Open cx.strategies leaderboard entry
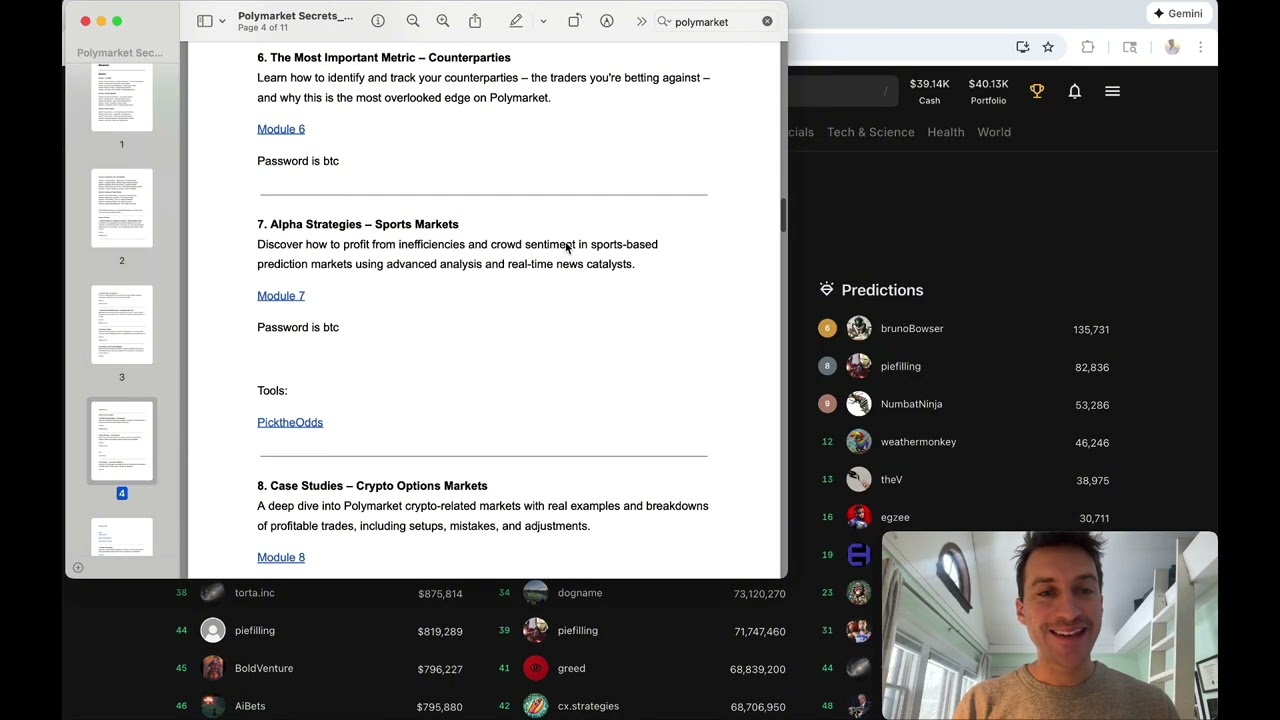Screen dimensions: 1280x720 [643, 706]
